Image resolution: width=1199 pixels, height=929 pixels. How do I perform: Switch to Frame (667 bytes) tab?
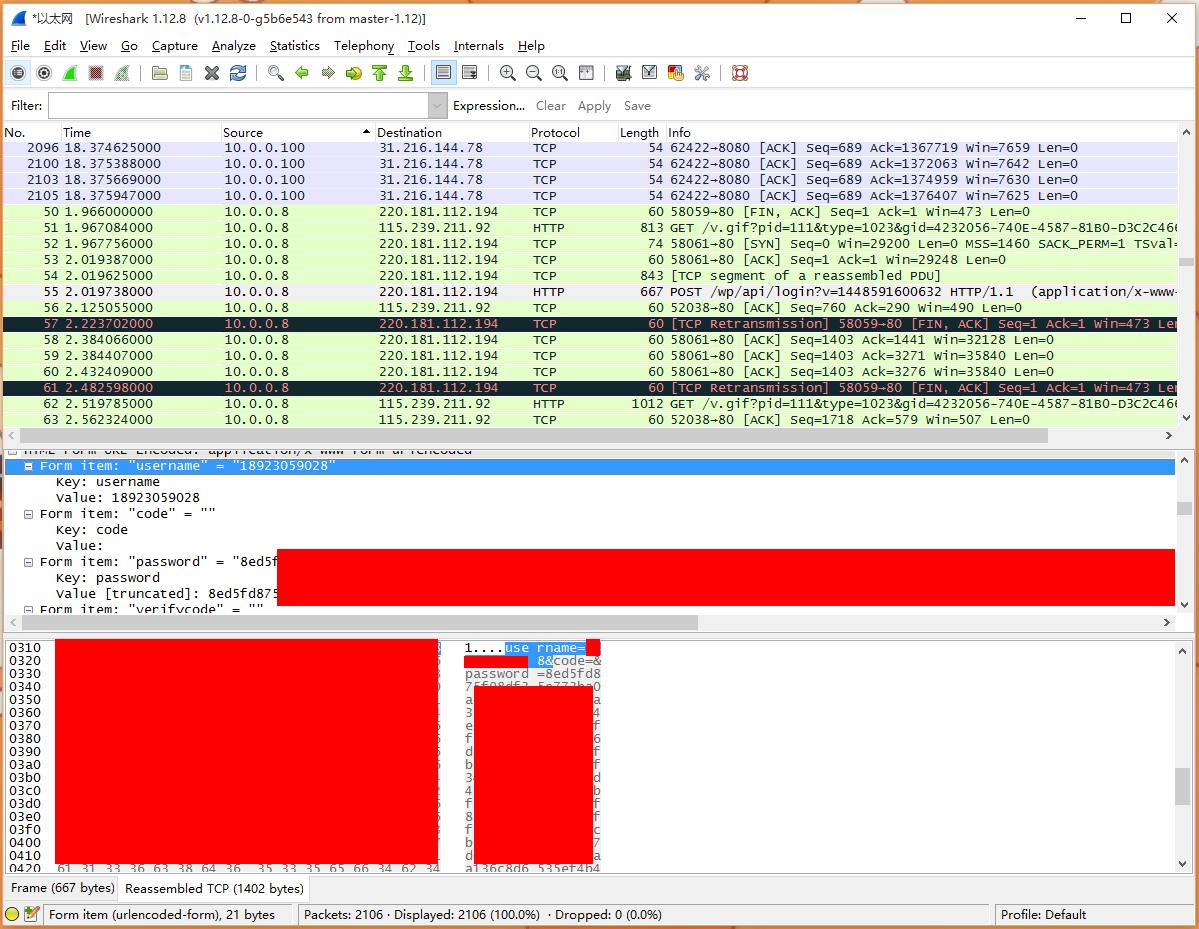[63, 888]
